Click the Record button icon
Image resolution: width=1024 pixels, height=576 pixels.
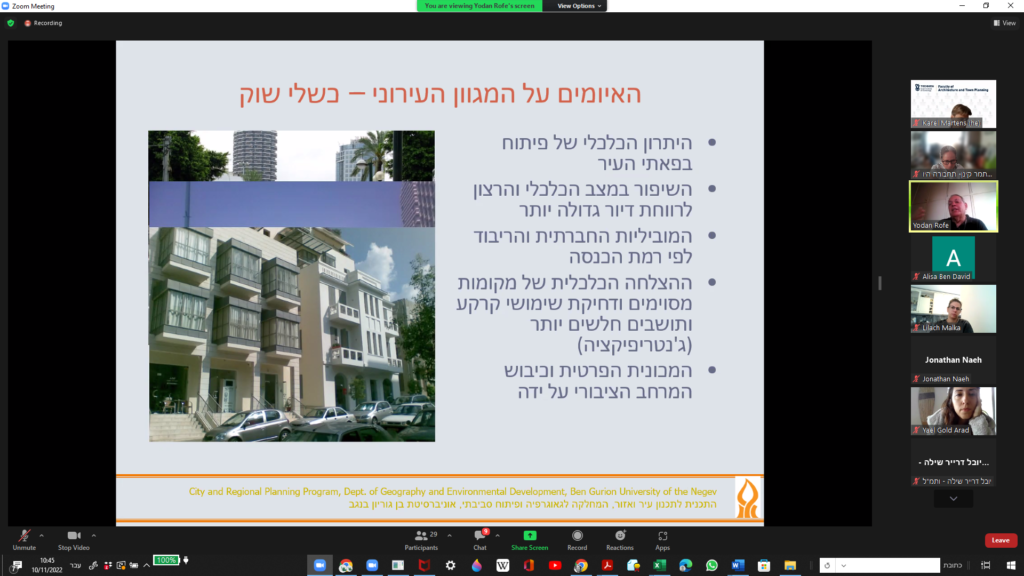pos(577,538)
